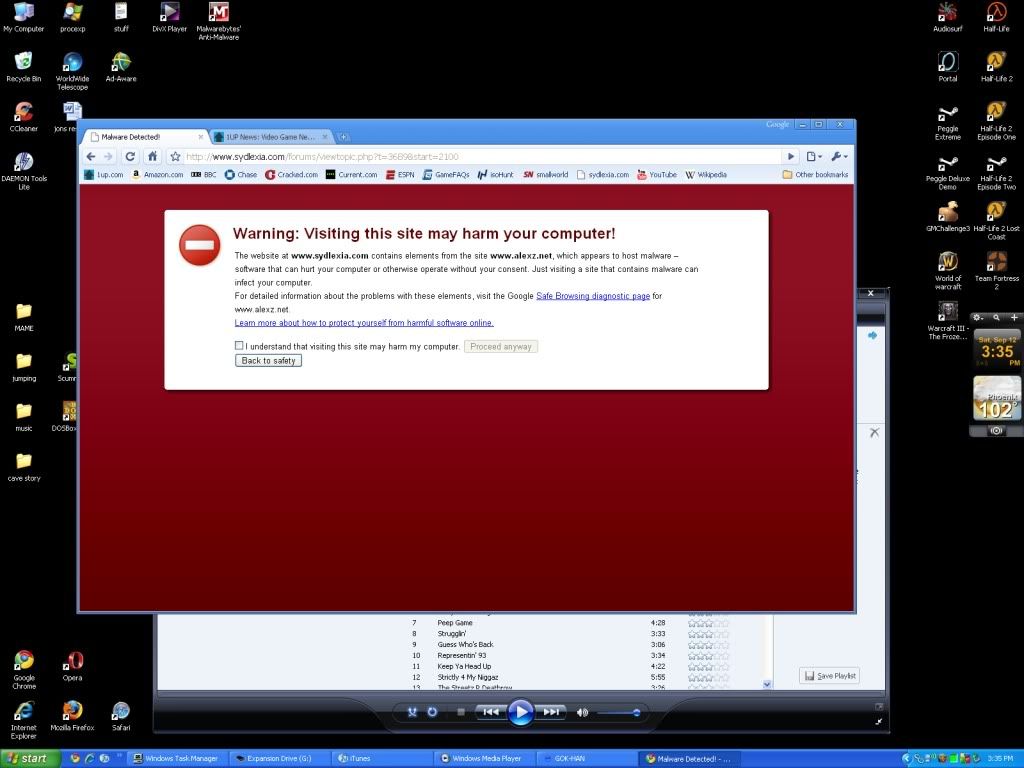The image size is (1024, 768).
Task: Toggle repeat in Media Player
Action: 432,712
